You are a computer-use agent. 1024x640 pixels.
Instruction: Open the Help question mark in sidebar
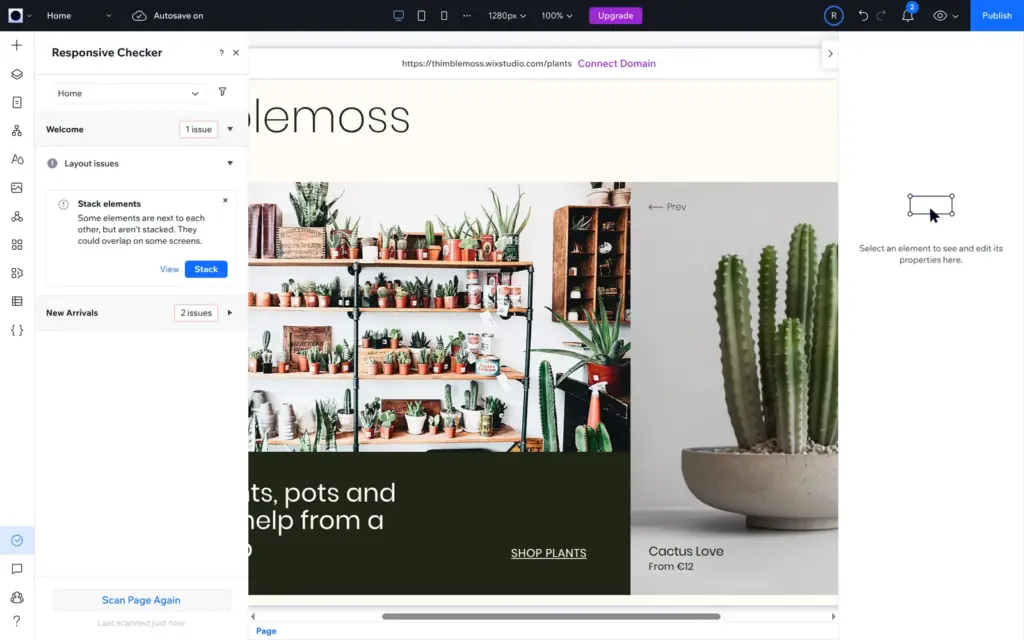[x=17, y=620]
